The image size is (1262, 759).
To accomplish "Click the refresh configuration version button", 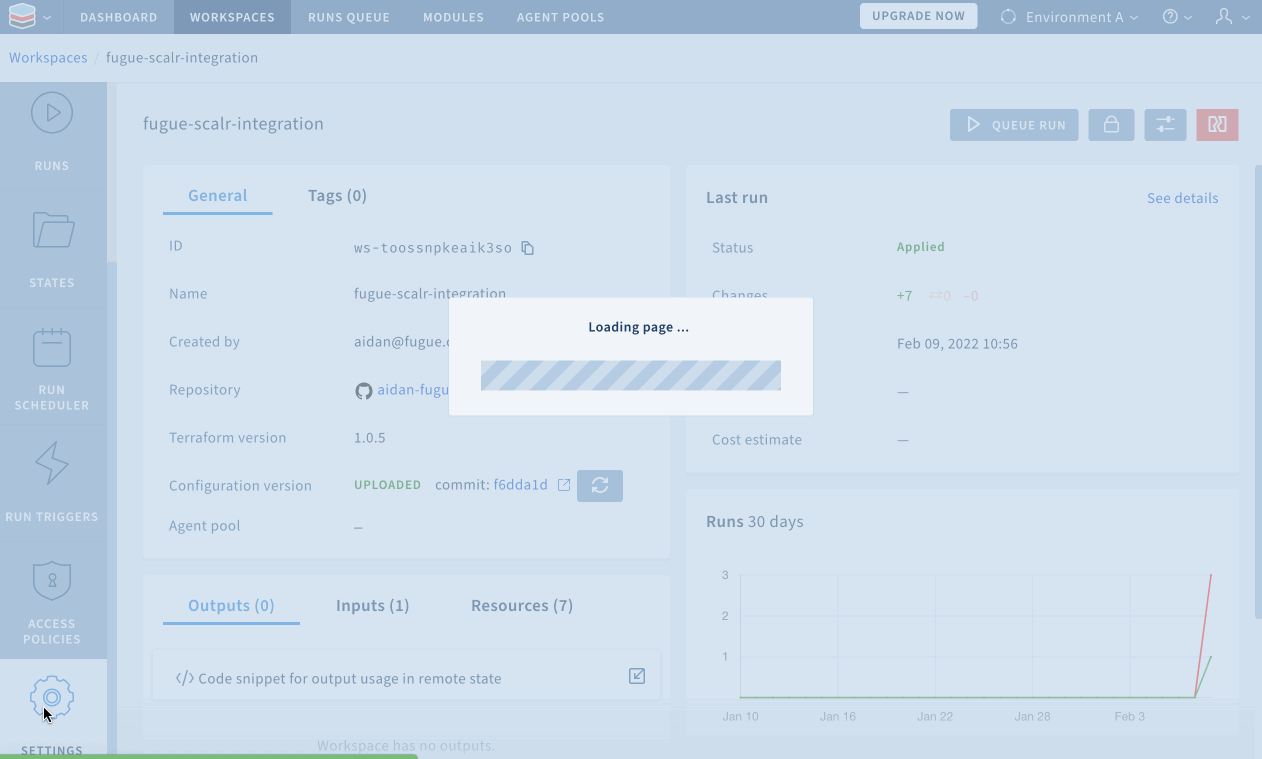I will (x=600, y=486).
